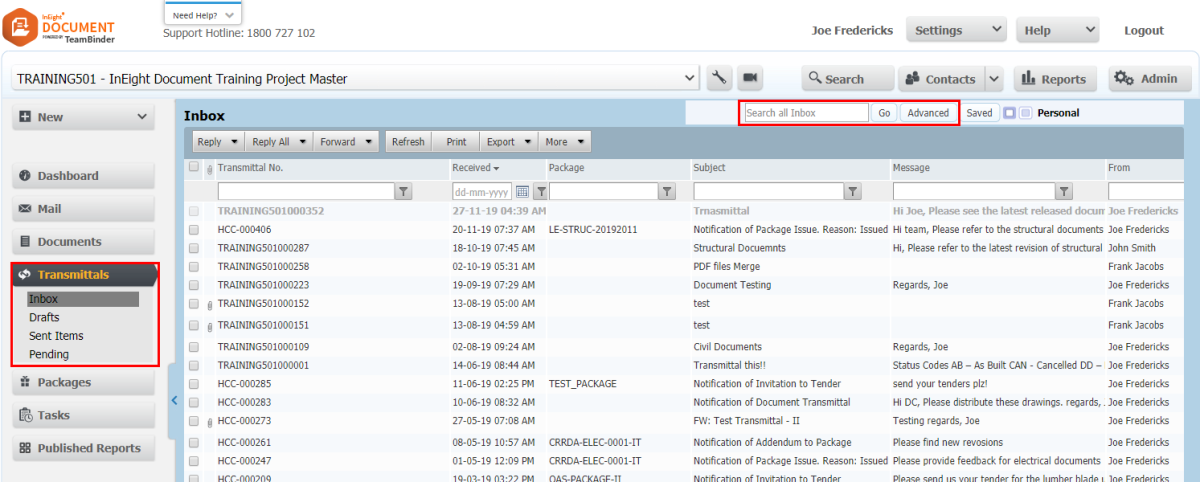The height and width of the screenshot is (482, 1200).
Task: Expand the Settings dropdown
Action: (x=955, y=30)
